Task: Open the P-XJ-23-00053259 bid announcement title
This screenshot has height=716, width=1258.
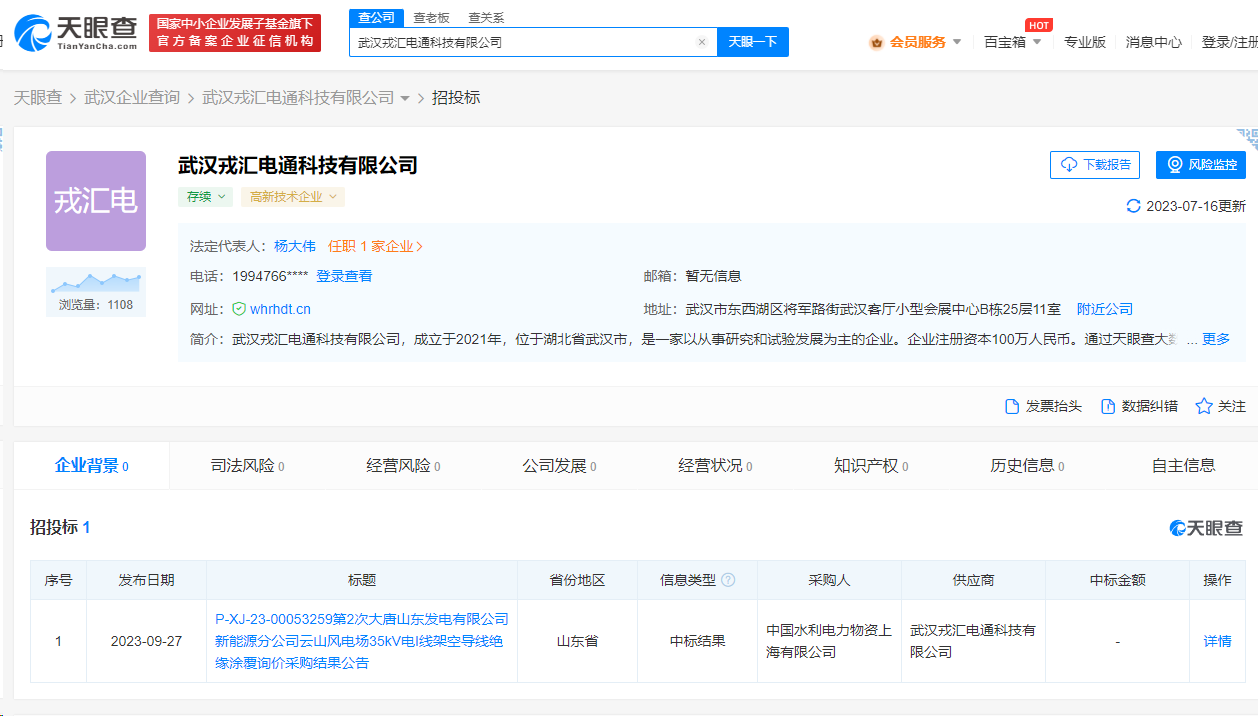Action: pyautogui.click(x=362, y=641)
